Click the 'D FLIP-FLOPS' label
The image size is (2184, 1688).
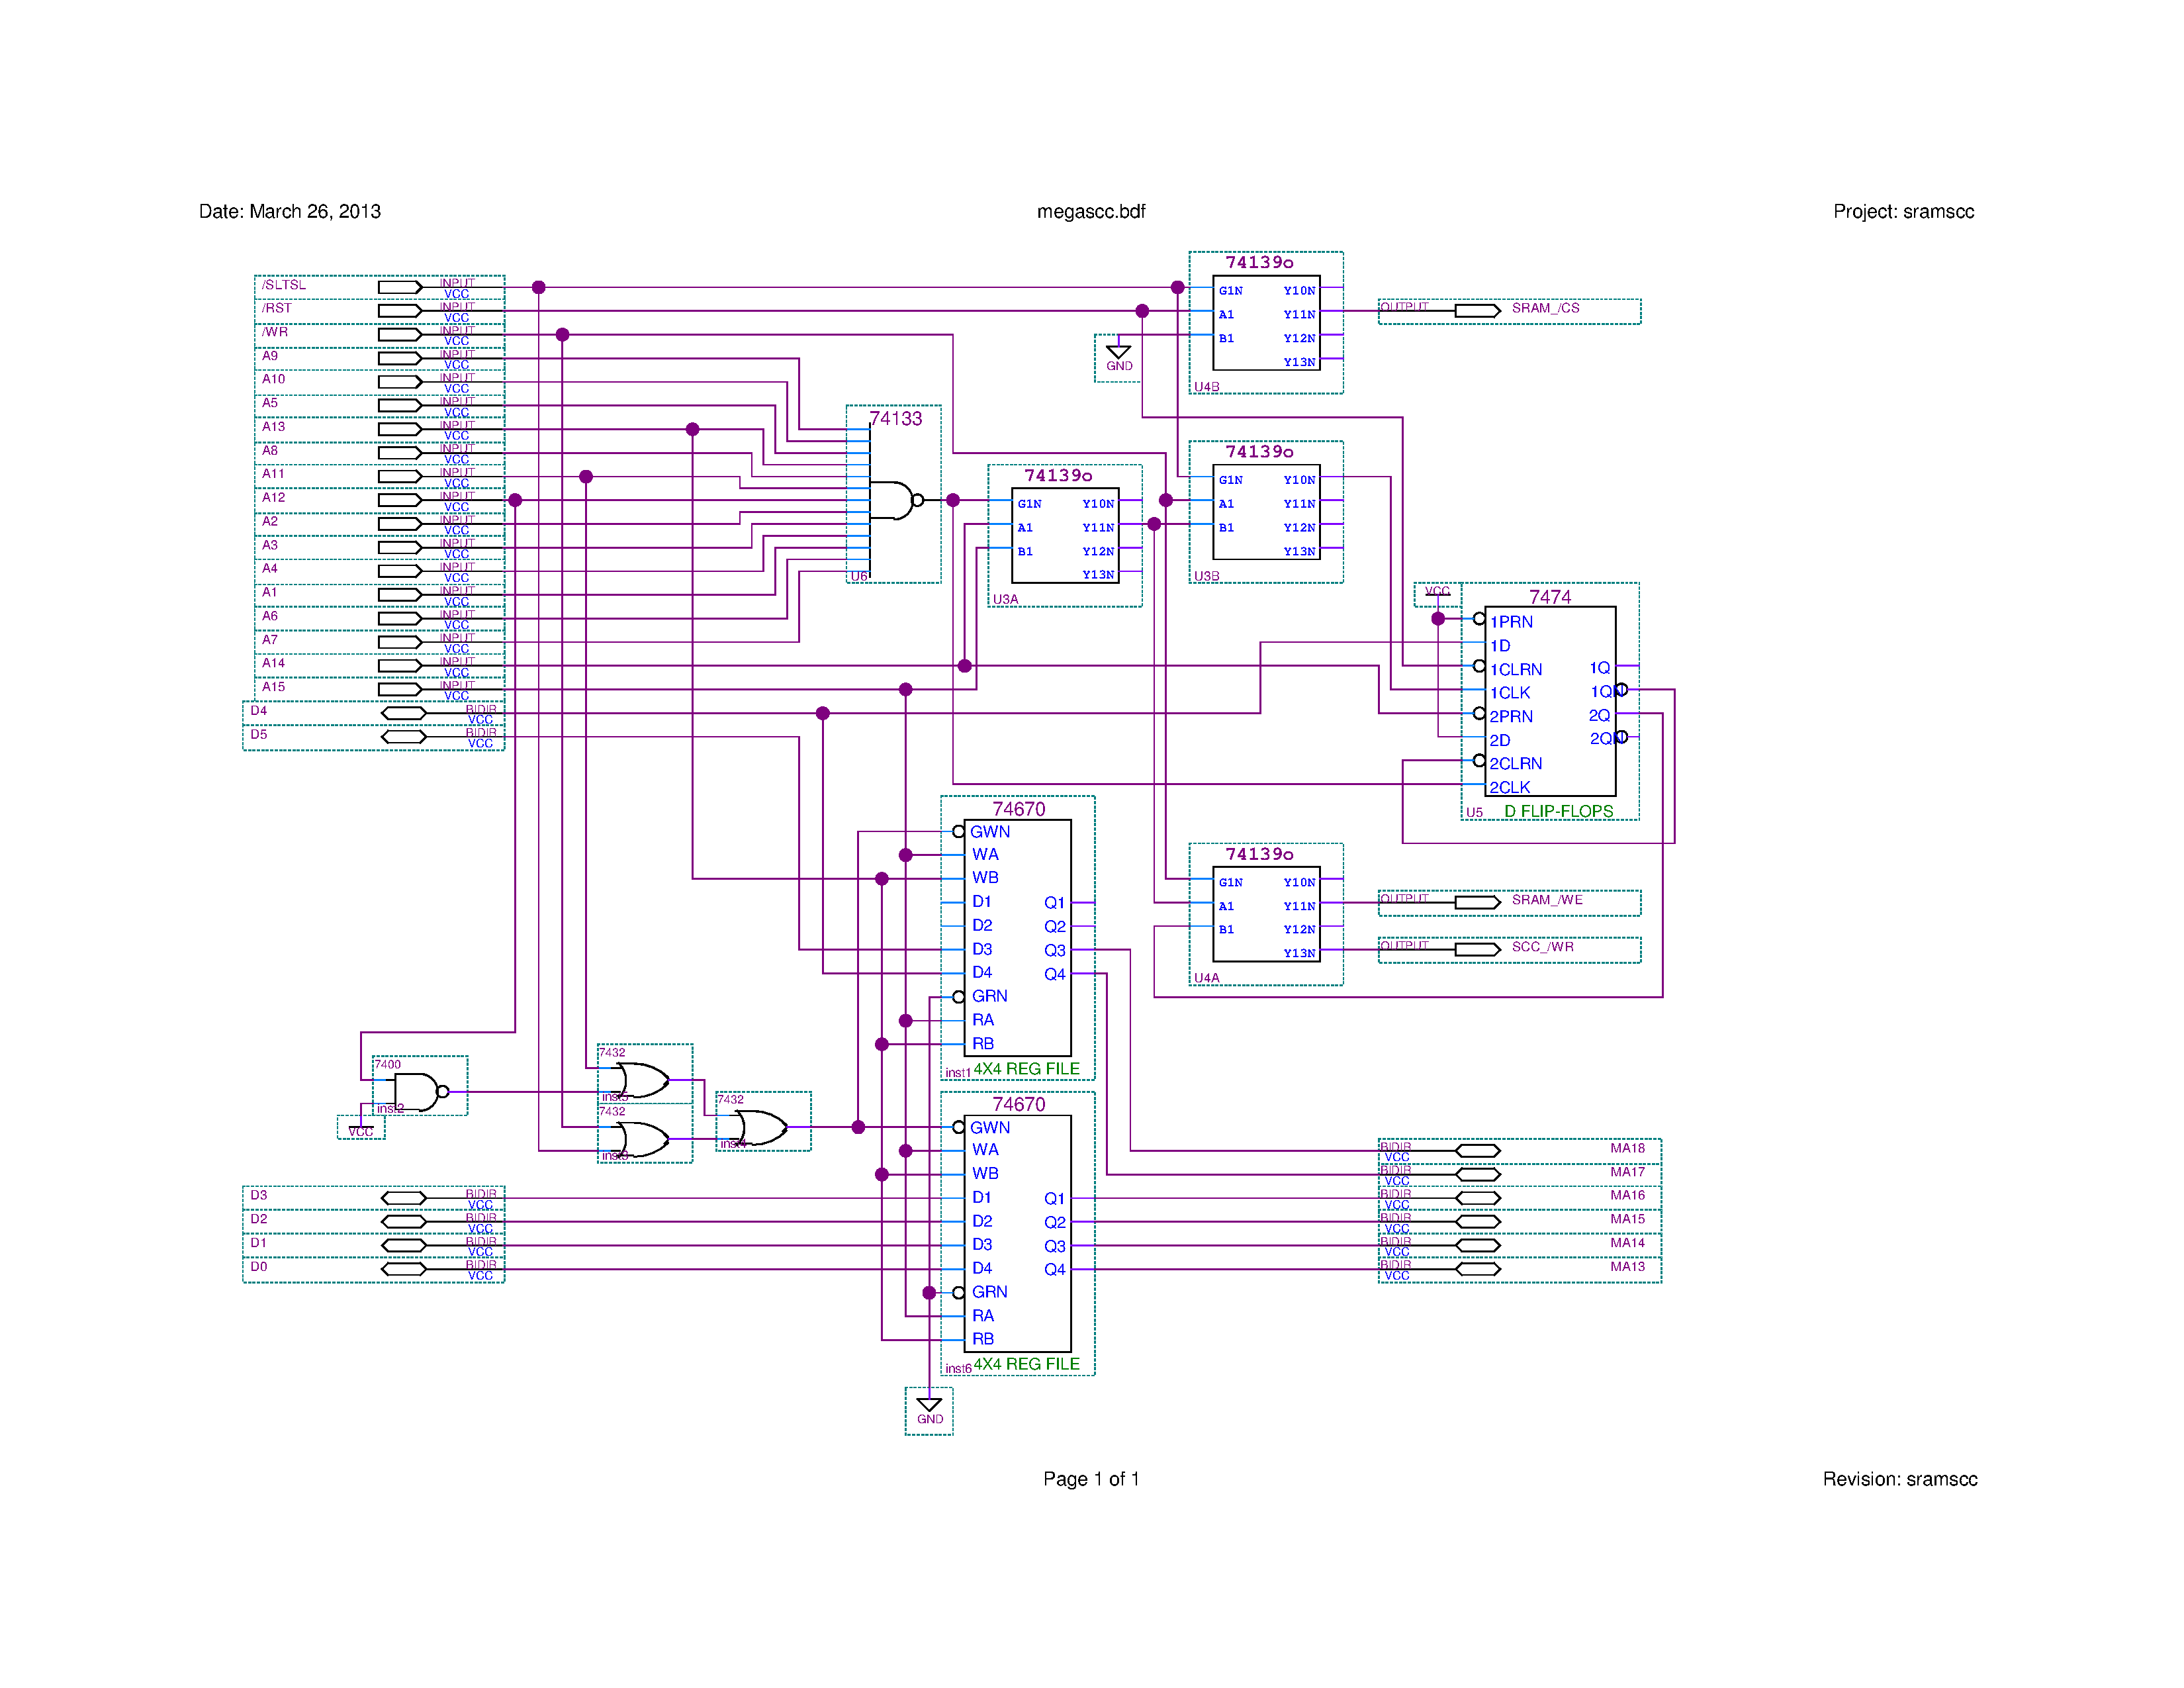point(1558,811)
